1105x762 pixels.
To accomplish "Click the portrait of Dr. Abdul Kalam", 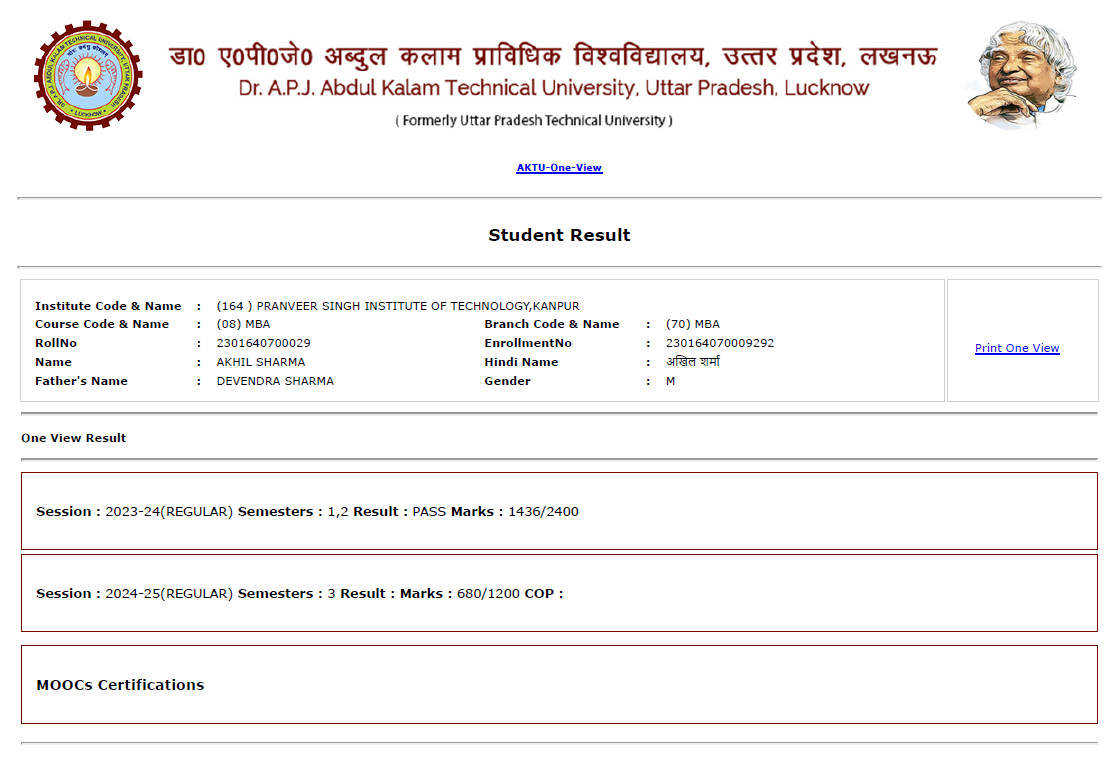I will point(1021,75).
